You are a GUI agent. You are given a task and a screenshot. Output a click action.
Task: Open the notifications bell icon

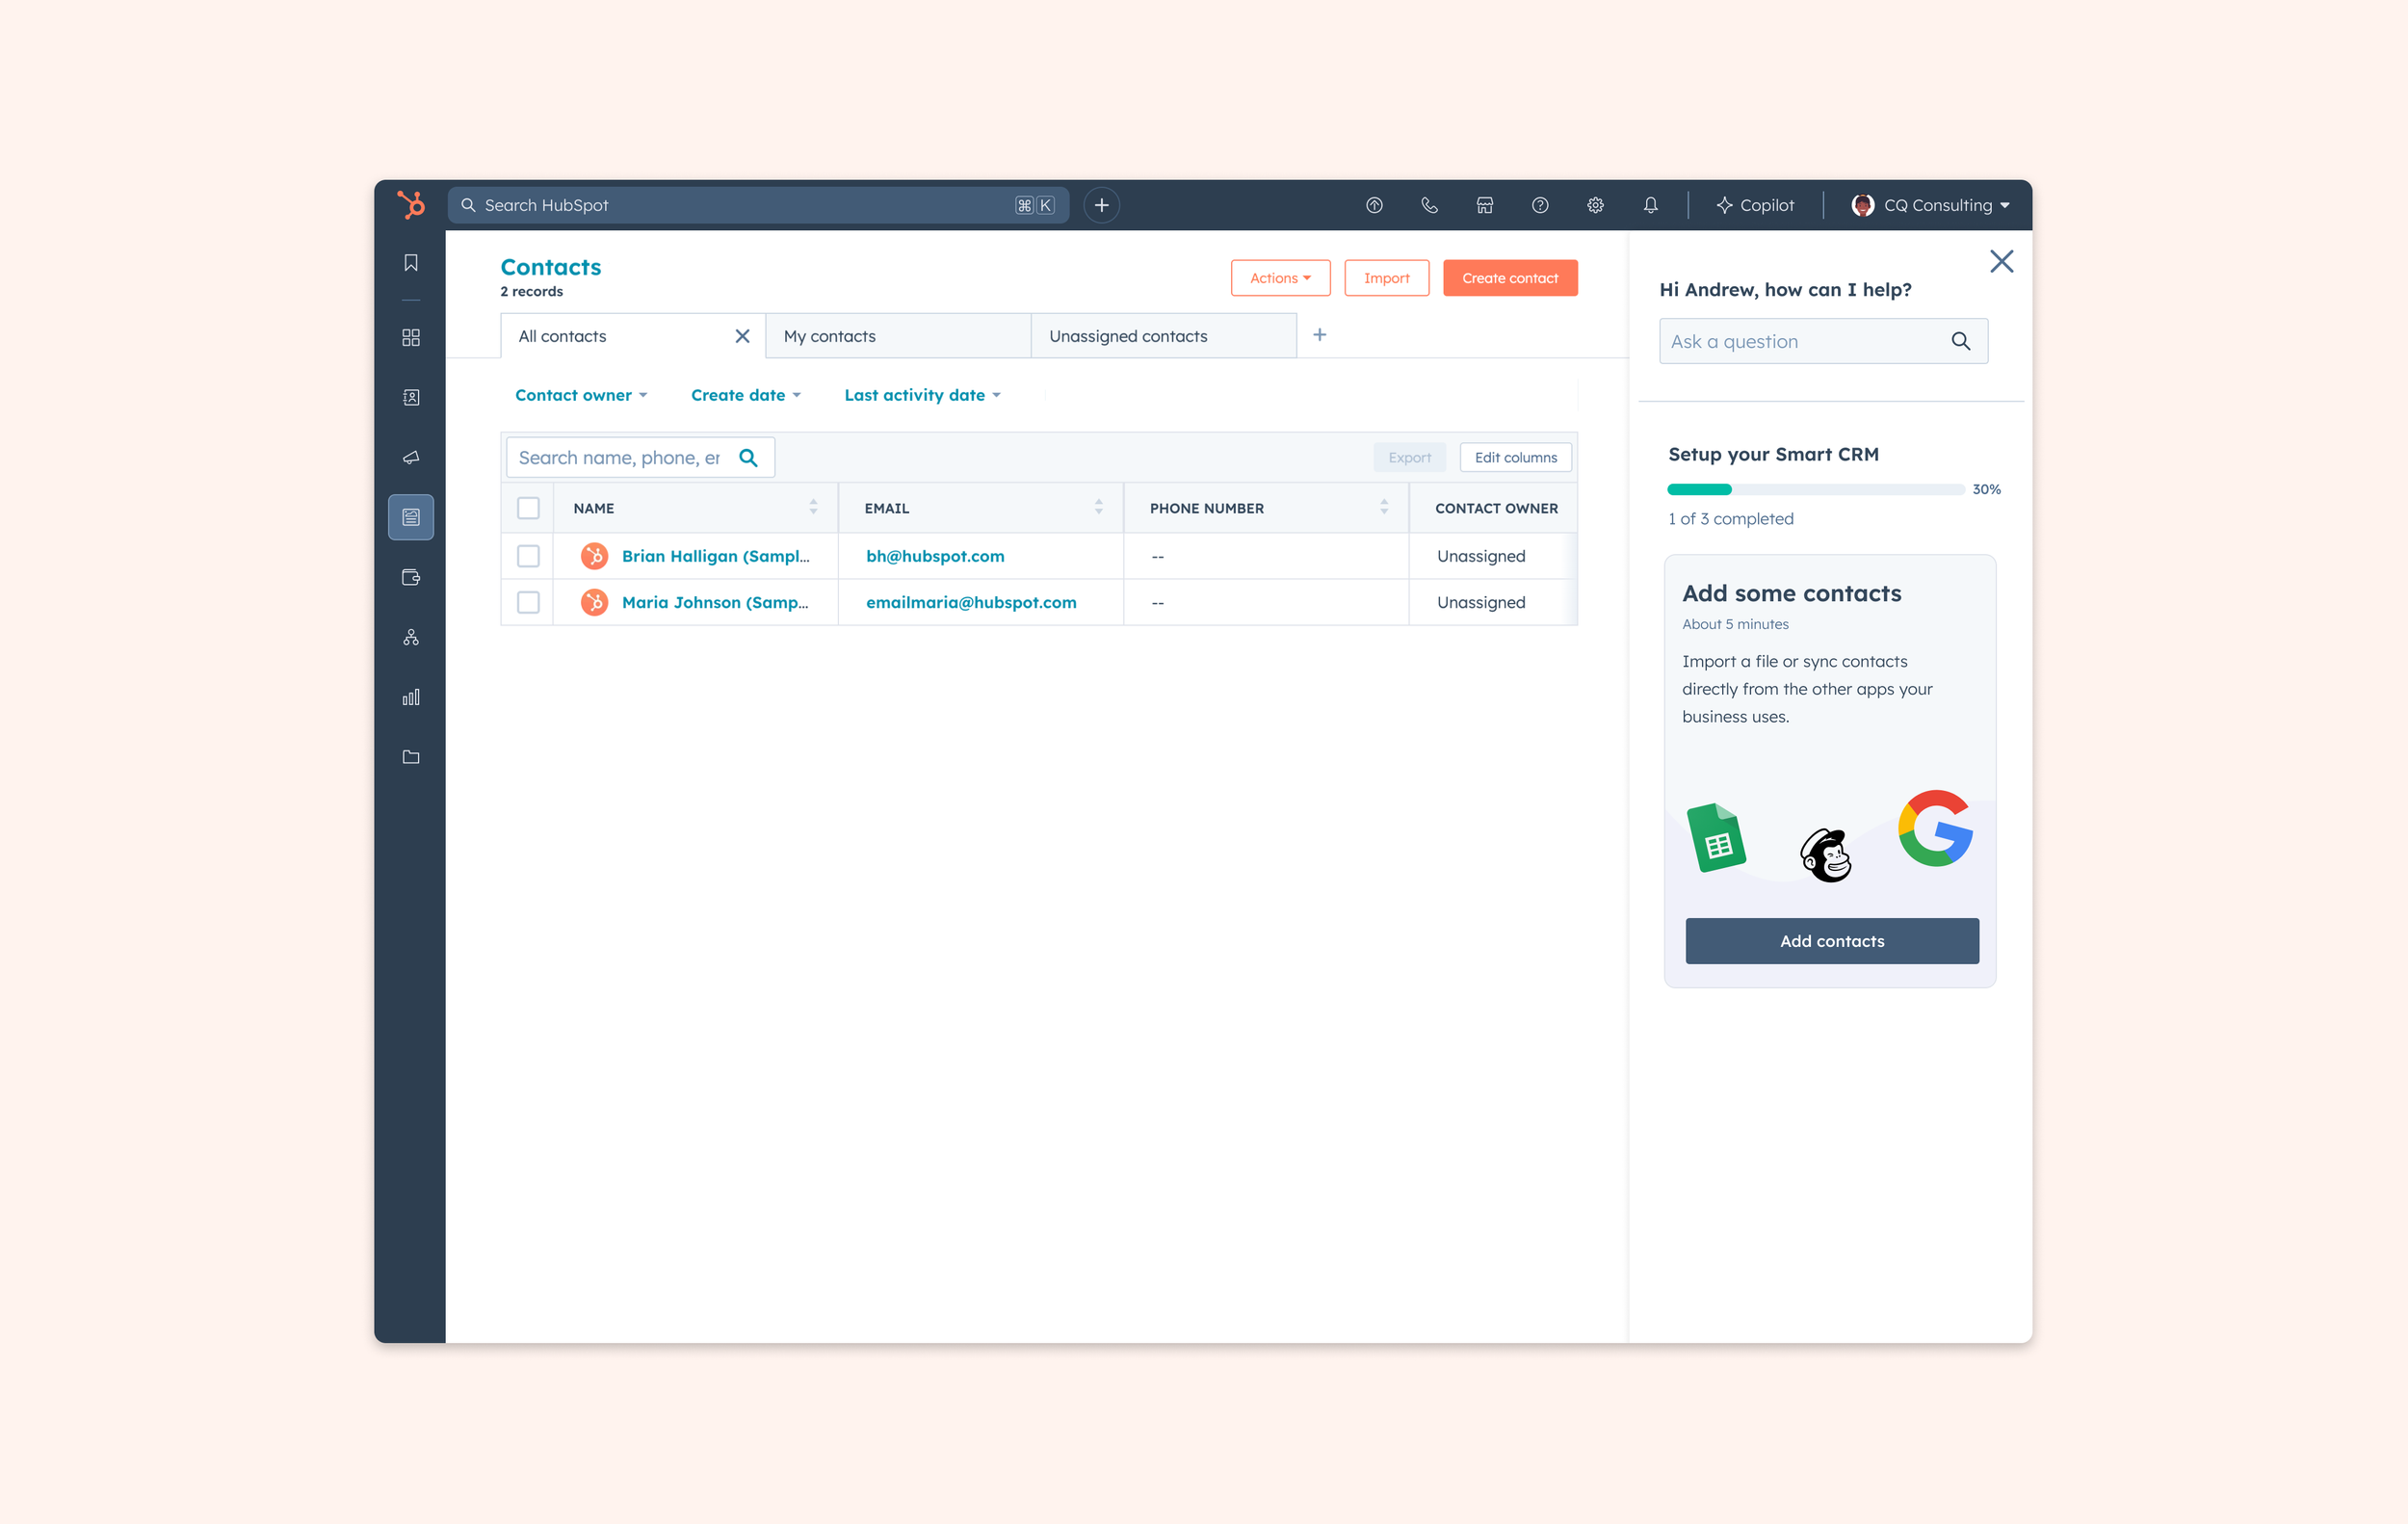(x=1651, y=205)
